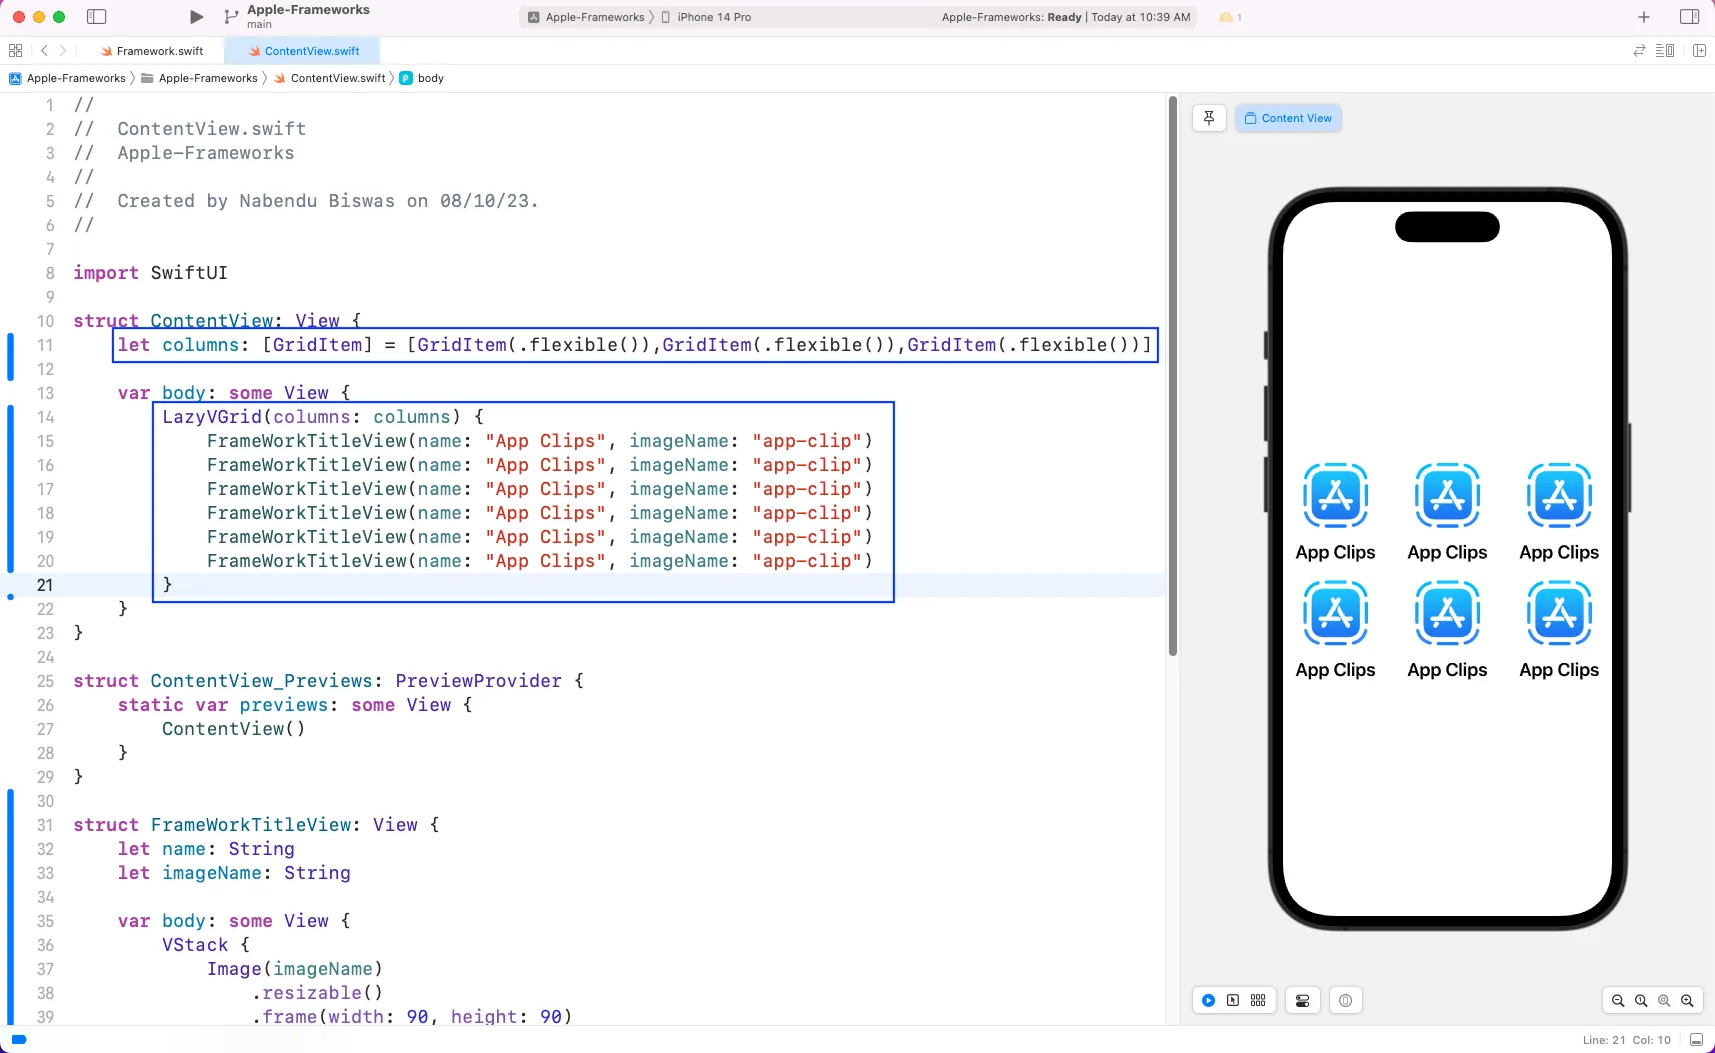
Task: Click line number 21 in gutter
Action: (45, 585)
